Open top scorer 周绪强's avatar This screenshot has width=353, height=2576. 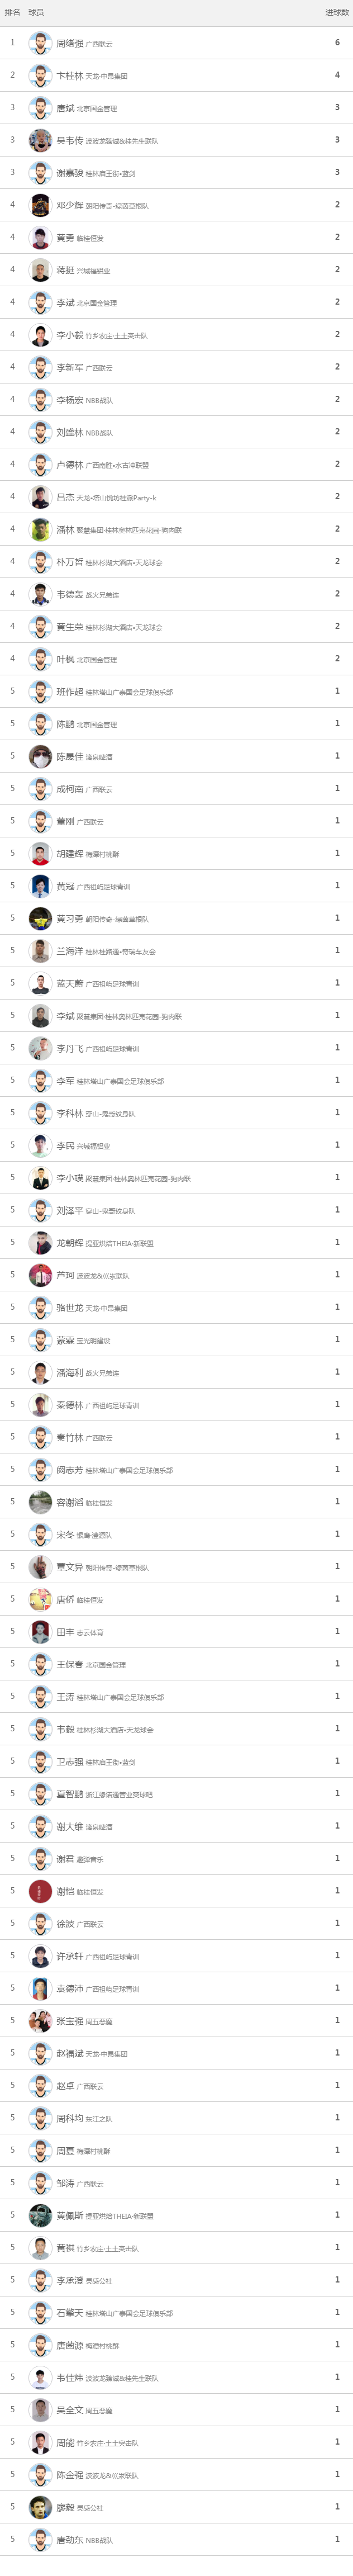click(x=40, y=43)
